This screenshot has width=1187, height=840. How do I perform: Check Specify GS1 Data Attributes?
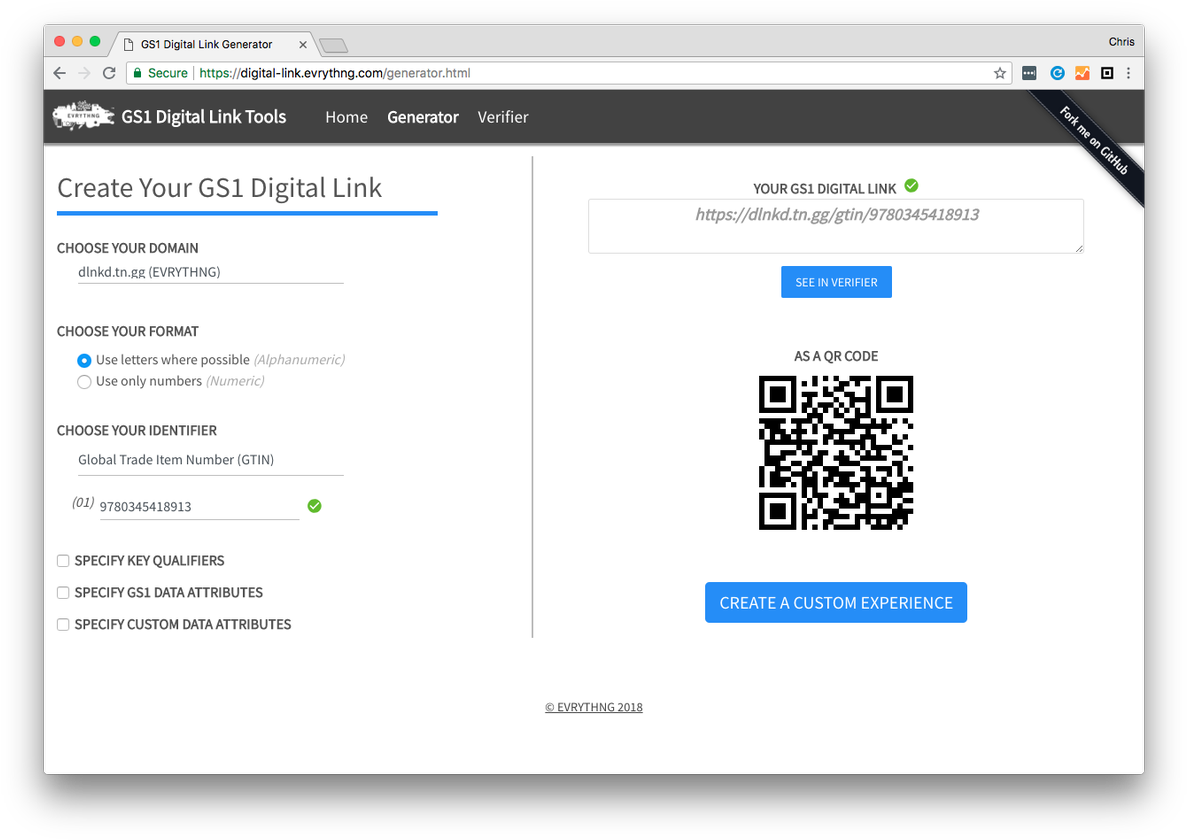click(x=63, y=593)
